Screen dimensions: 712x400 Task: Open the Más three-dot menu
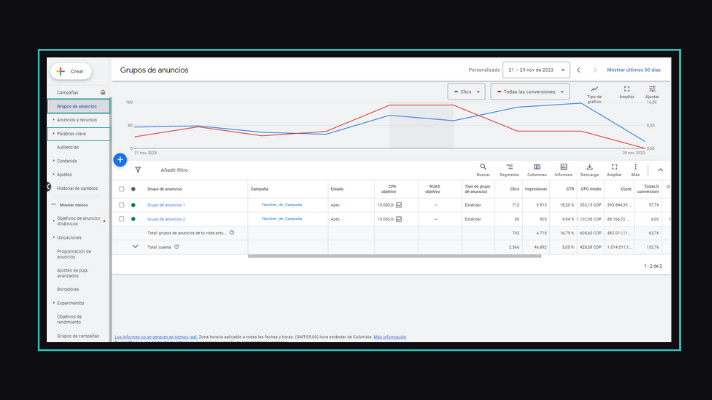click(x=635, y=167)
